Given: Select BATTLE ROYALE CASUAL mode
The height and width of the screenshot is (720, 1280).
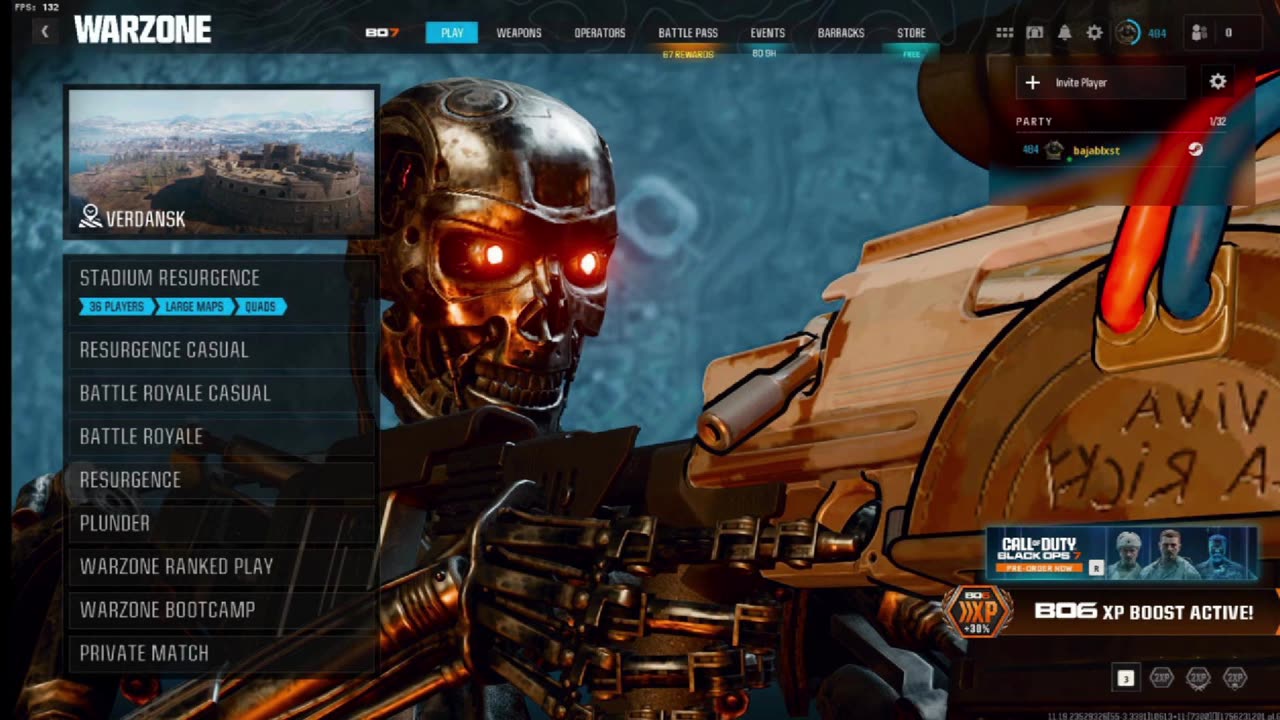Looking at the screenshot, I should (221, 393).
